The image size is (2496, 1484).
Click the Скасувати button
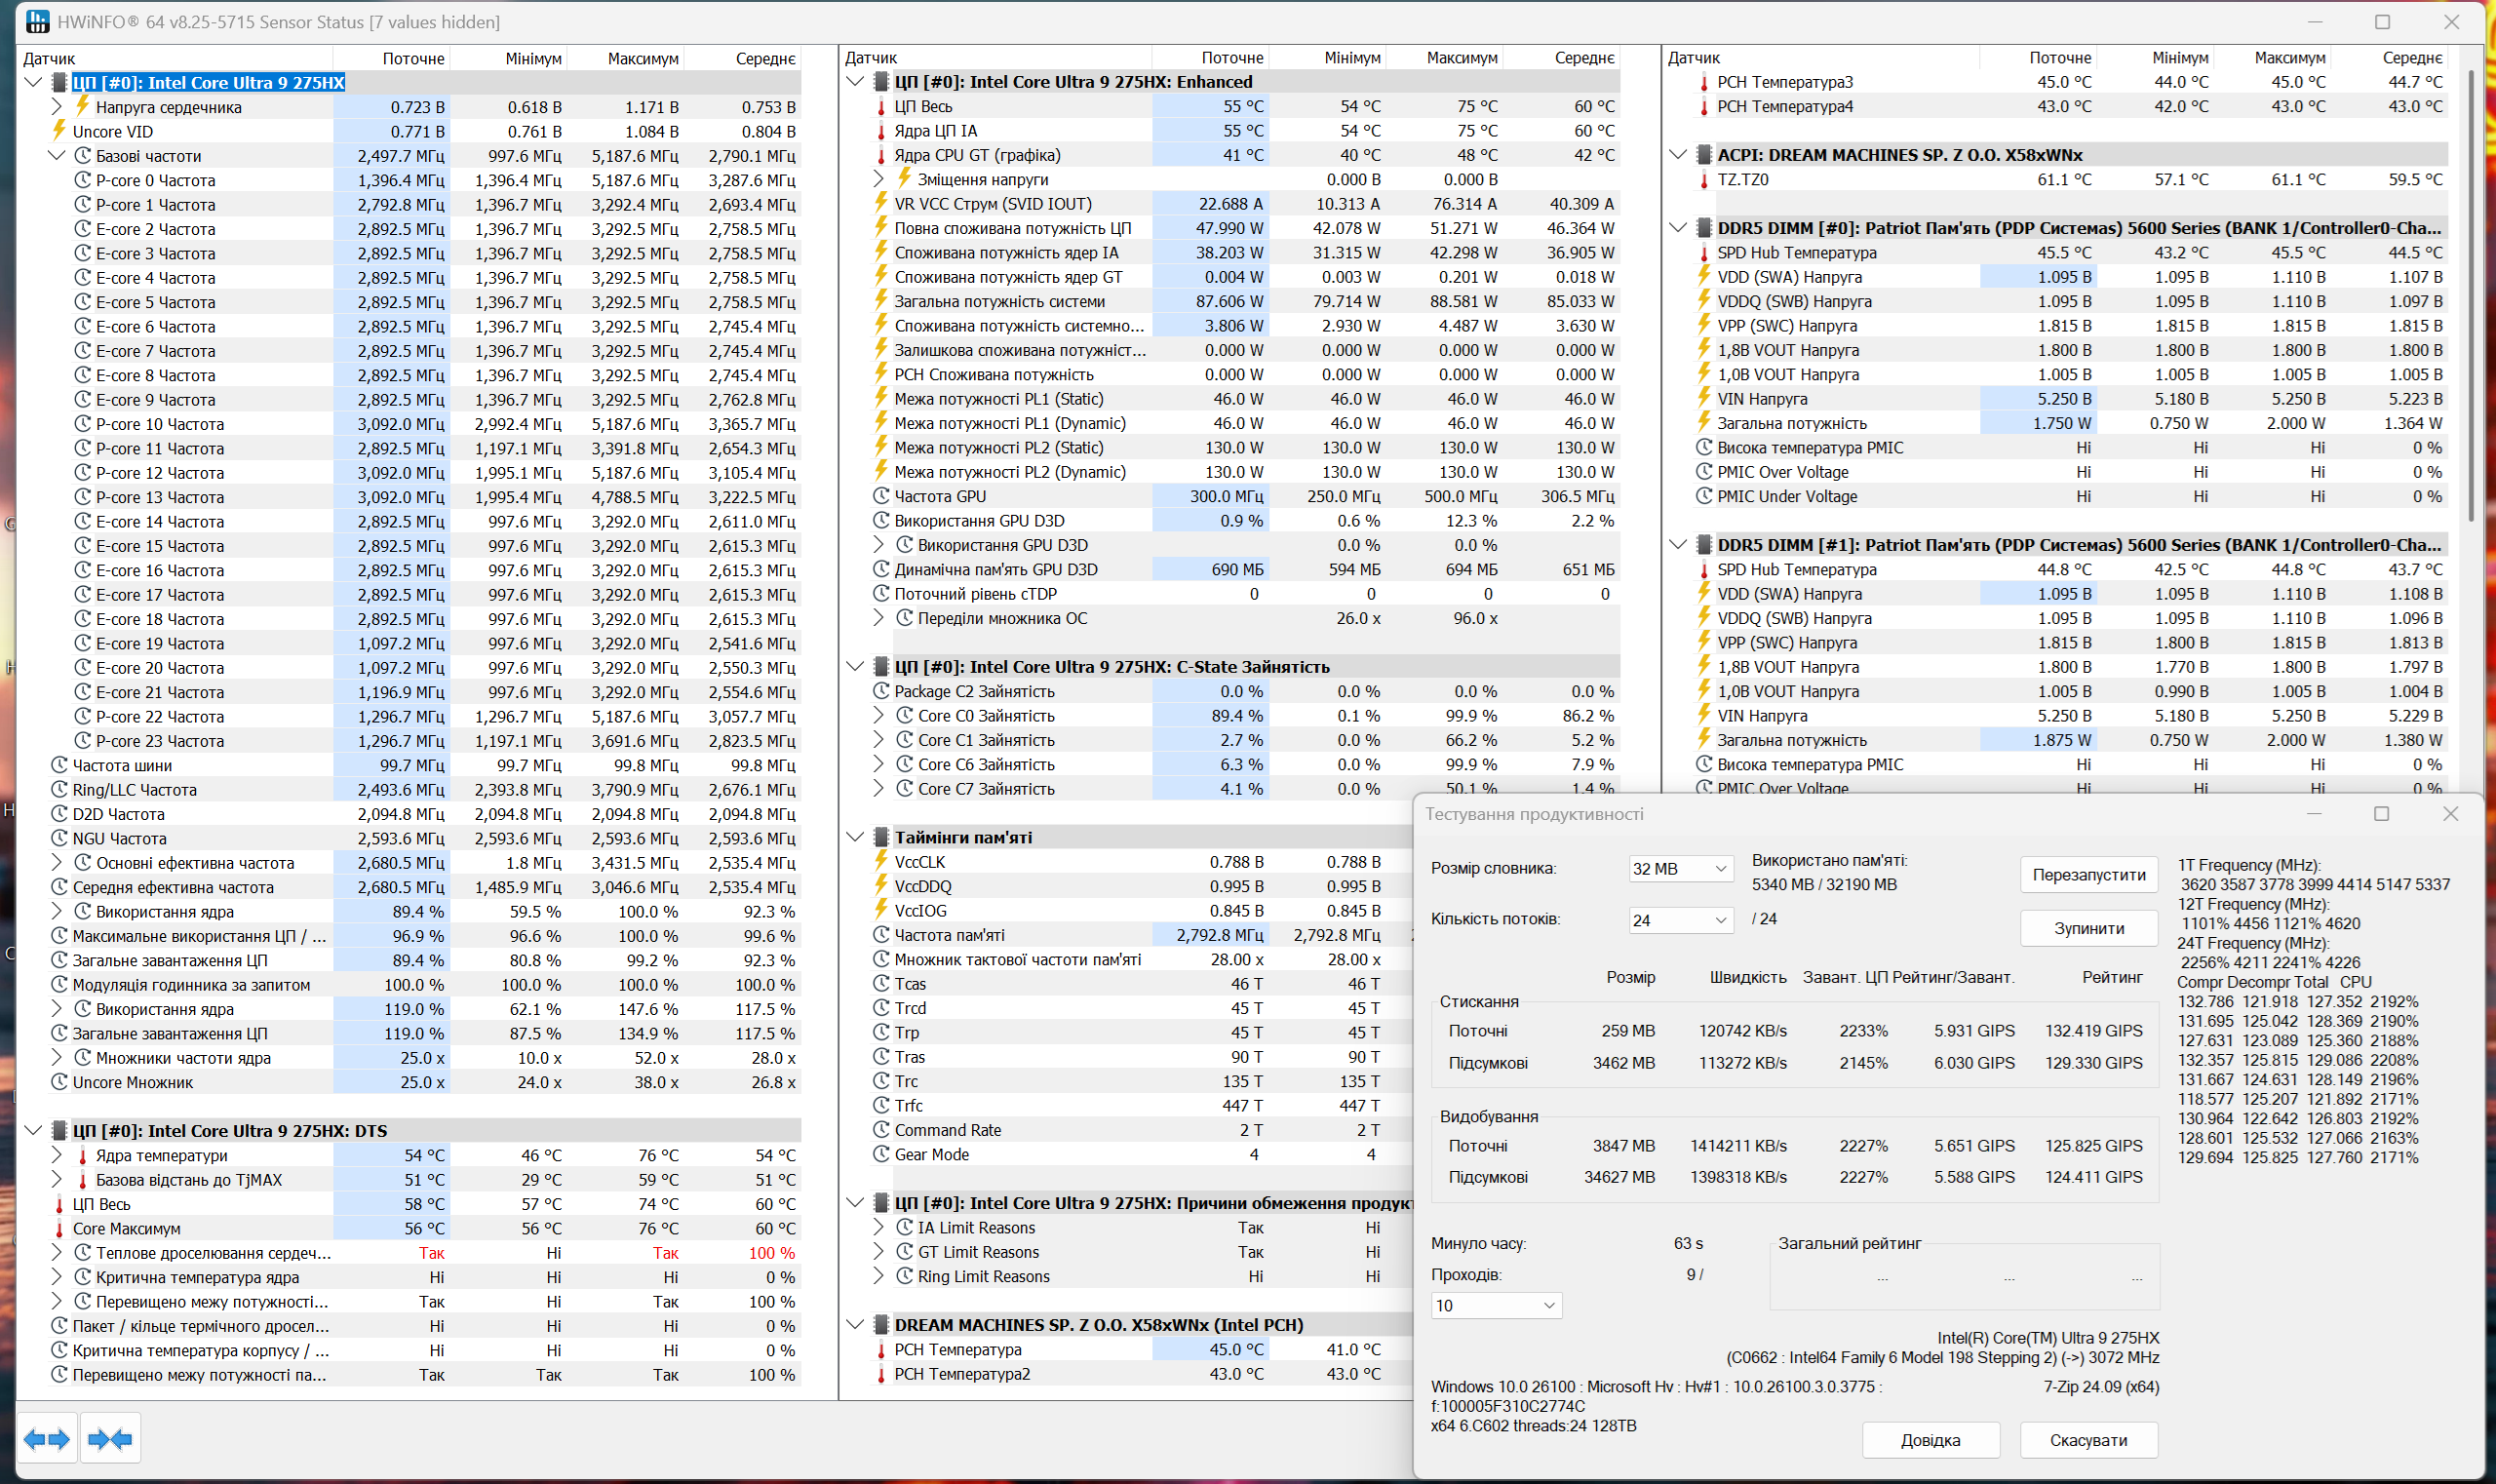click(x=2088, y=1440)
